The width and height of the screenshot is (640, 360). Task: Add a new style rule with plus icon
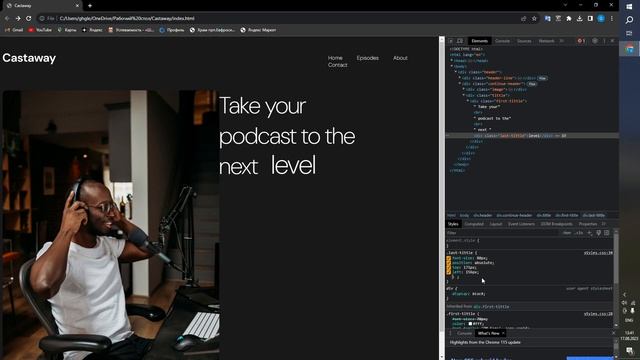[590, 233]
